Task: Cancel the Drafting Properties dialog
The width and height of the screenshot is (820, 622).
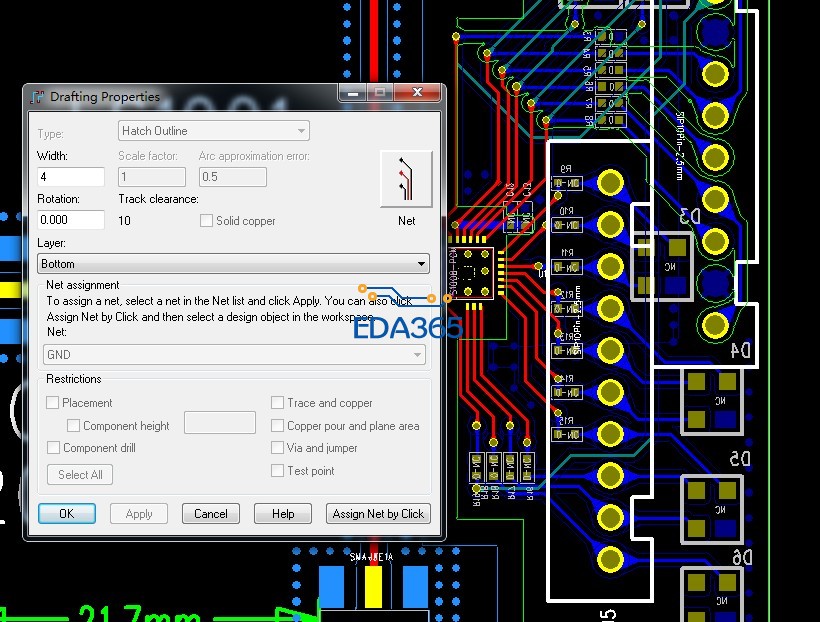Action: (211, 514)
